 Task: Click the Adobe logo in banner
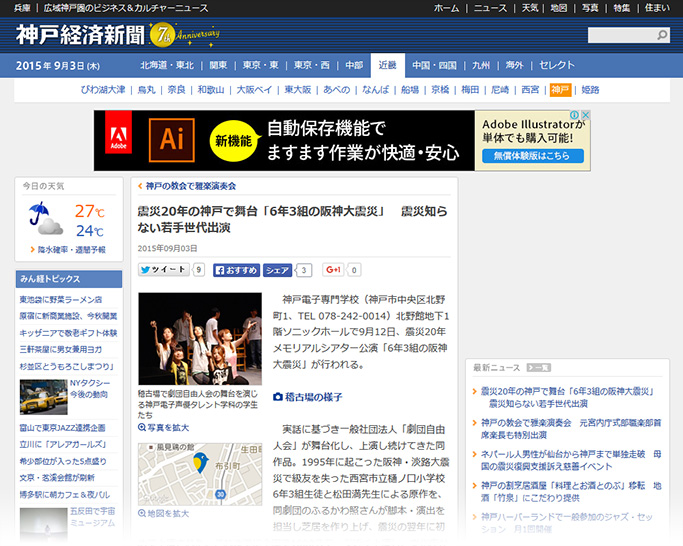118,132
